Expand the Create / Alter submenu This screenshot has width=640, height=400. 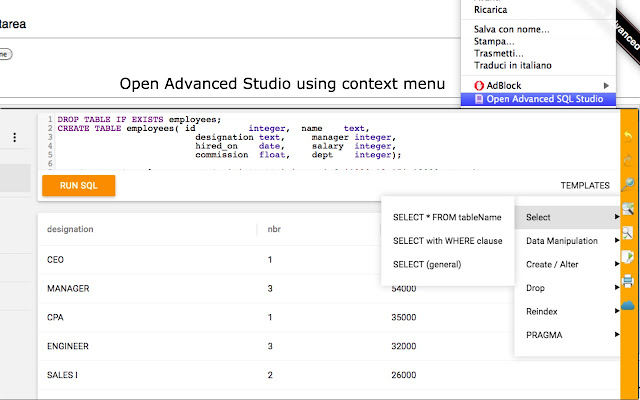567,264
